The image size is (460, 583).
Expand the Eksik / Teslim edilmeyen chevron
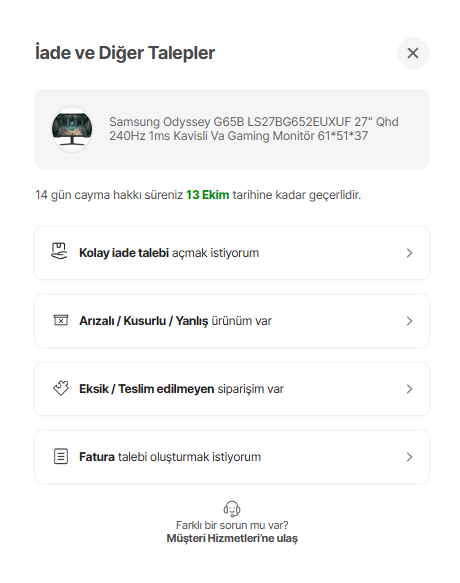point(409,389)
